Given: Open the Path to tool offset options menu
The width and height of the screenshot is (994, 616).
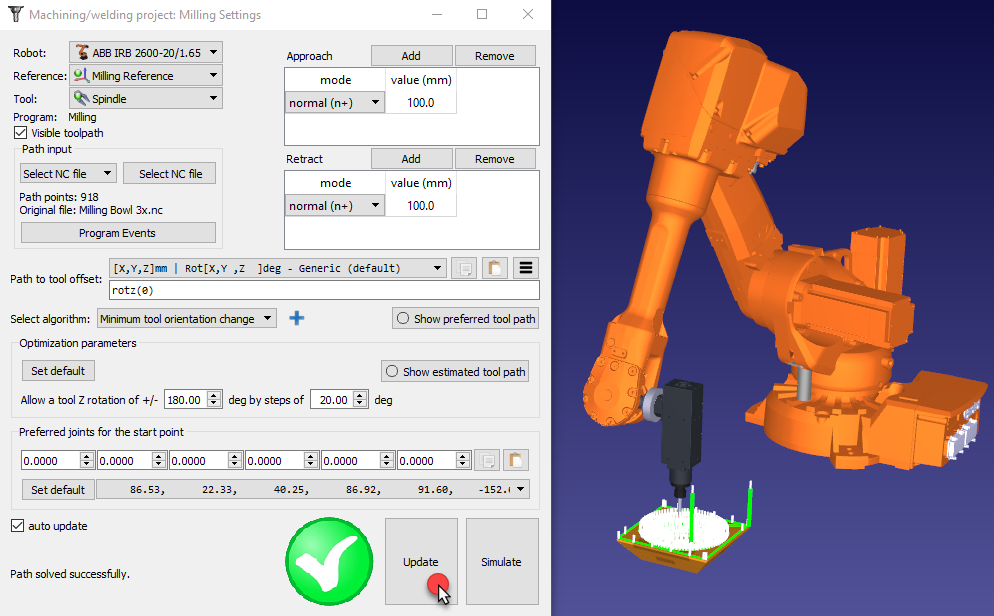Looking at the screenshot, I should pyautogui.click(x=525, y=268).
